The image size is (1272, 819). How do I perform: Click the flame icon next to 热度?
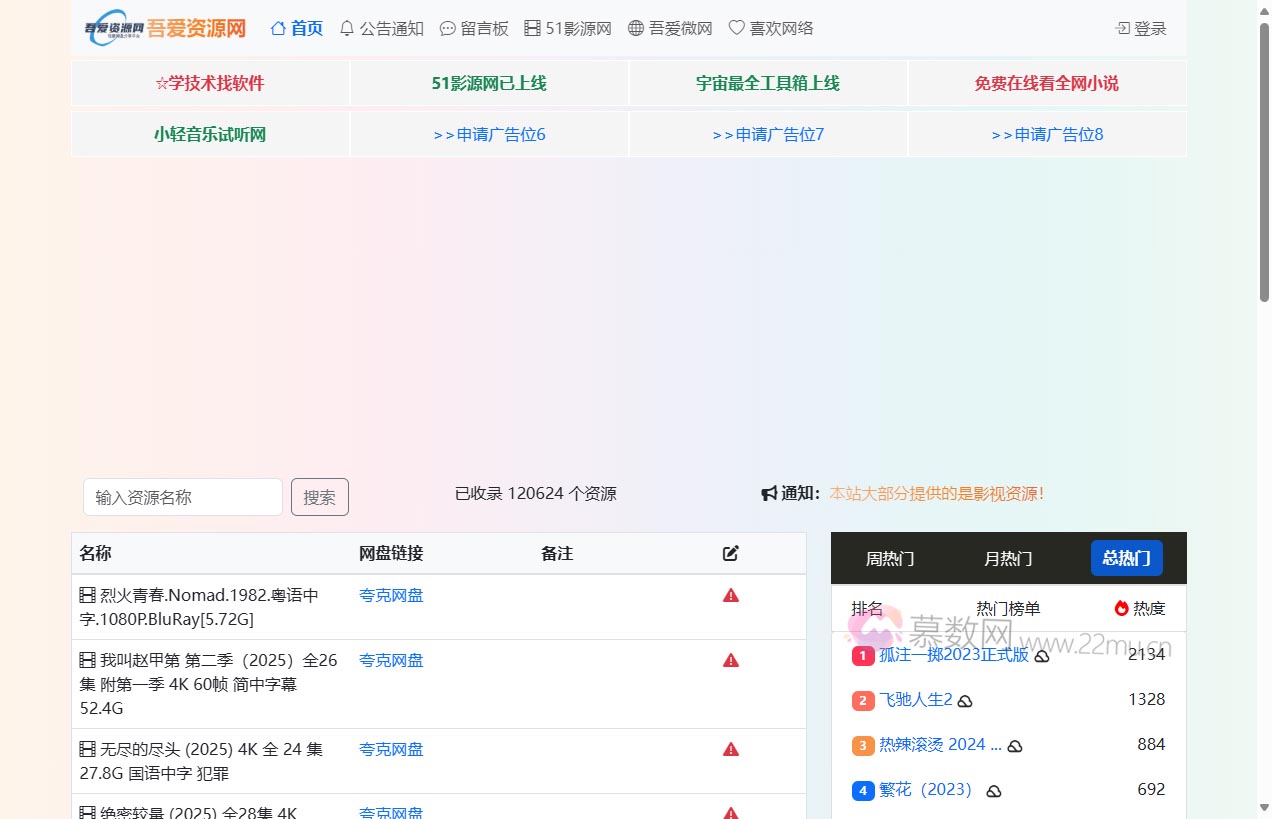click(x=1121, y=607)
